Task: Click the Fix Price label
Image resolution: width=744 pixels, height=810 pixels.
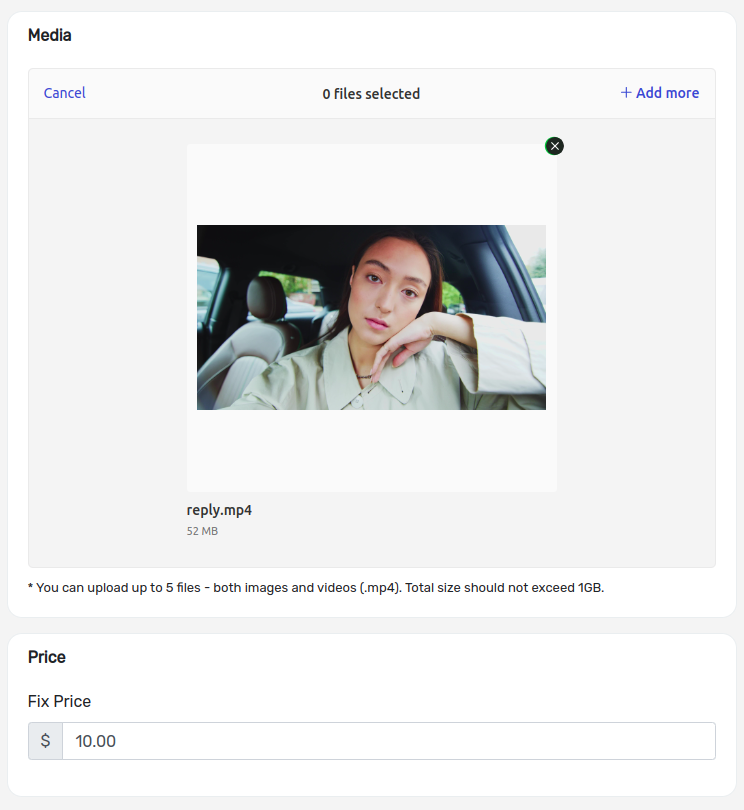Action: coord(59,701)
